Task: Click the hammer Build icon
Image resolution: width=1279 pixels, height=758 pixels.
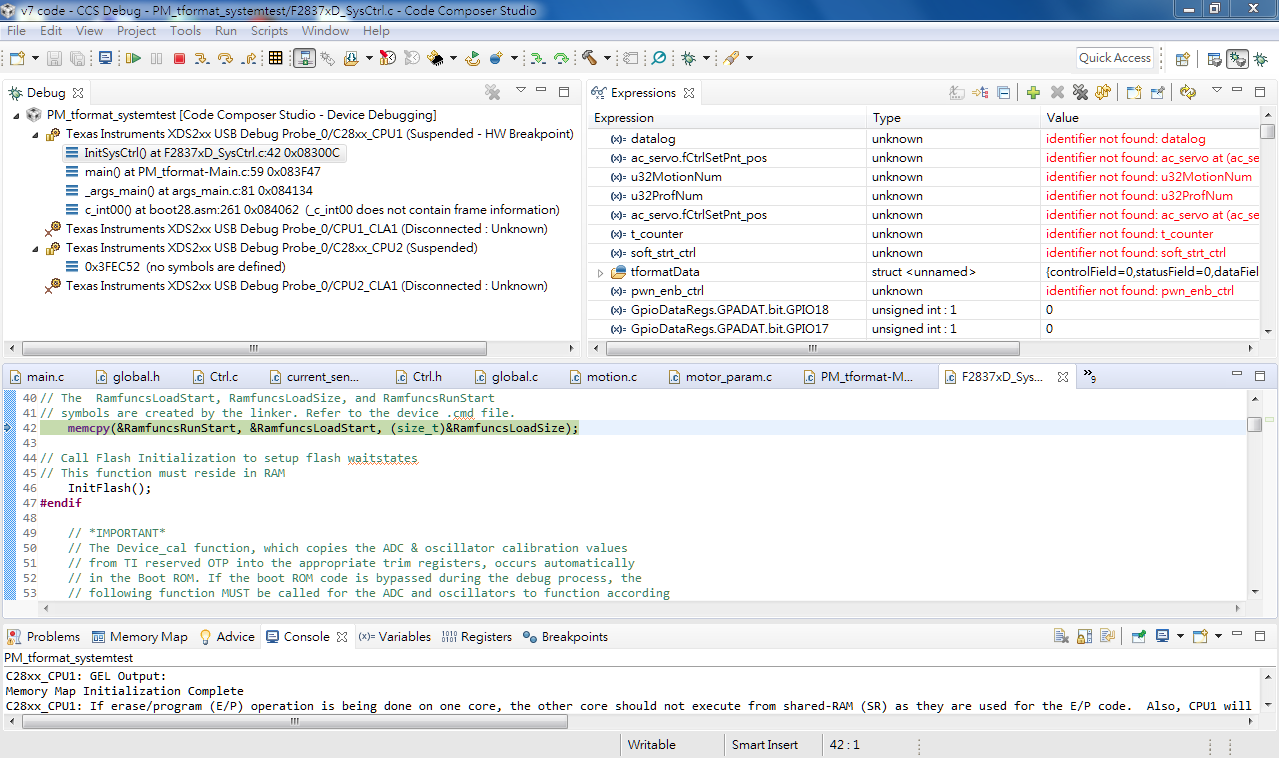Action: 589,59
